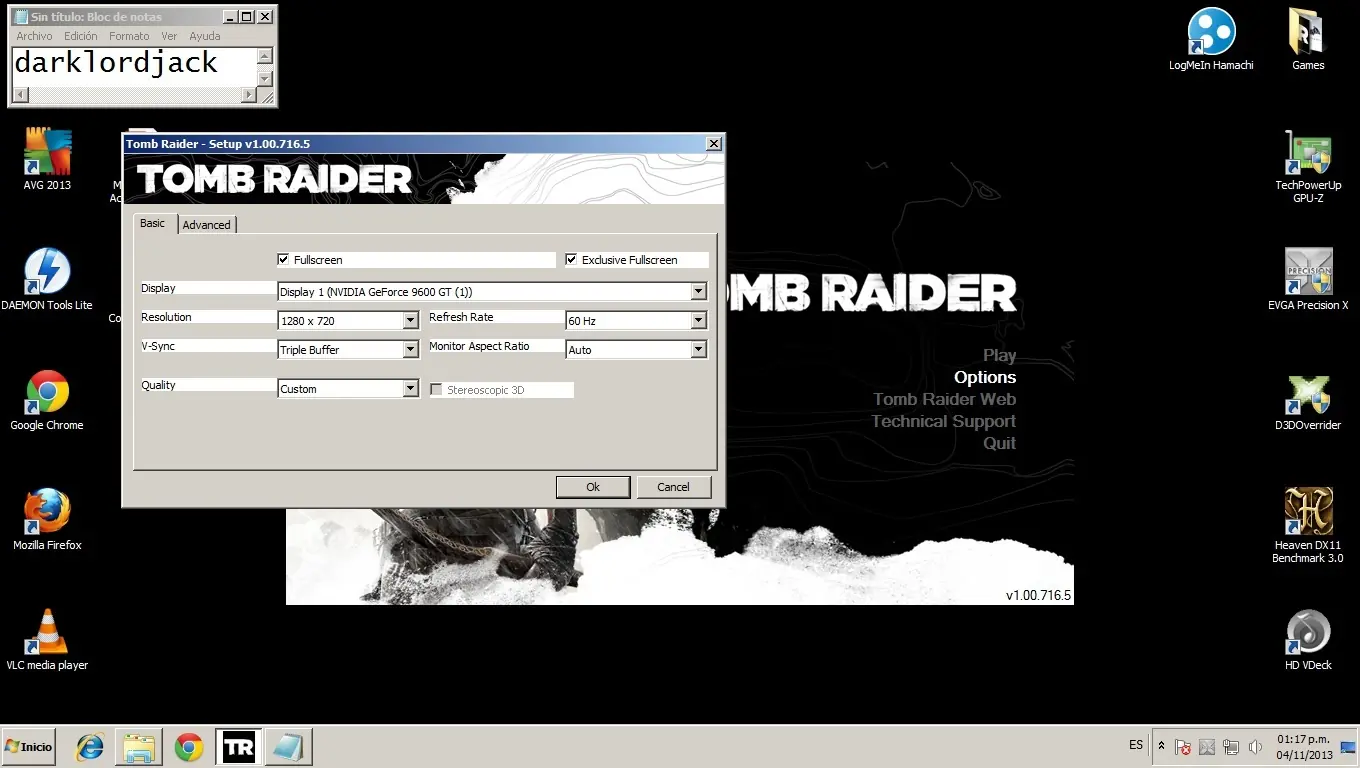Select the Mozilla Firefox desktop icon
1360x768 pixels.
pyautogui.click(x=47, y=520)
